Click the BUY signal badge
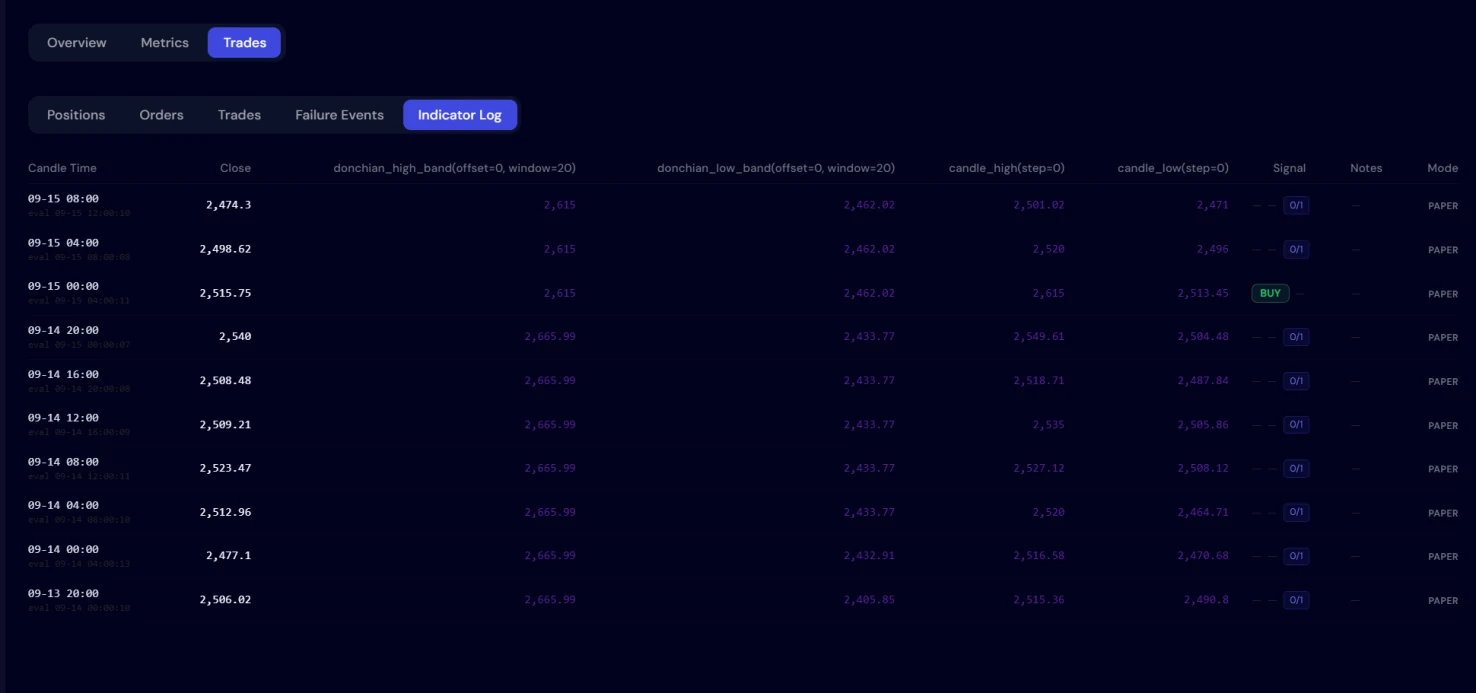 (1270, 294)
